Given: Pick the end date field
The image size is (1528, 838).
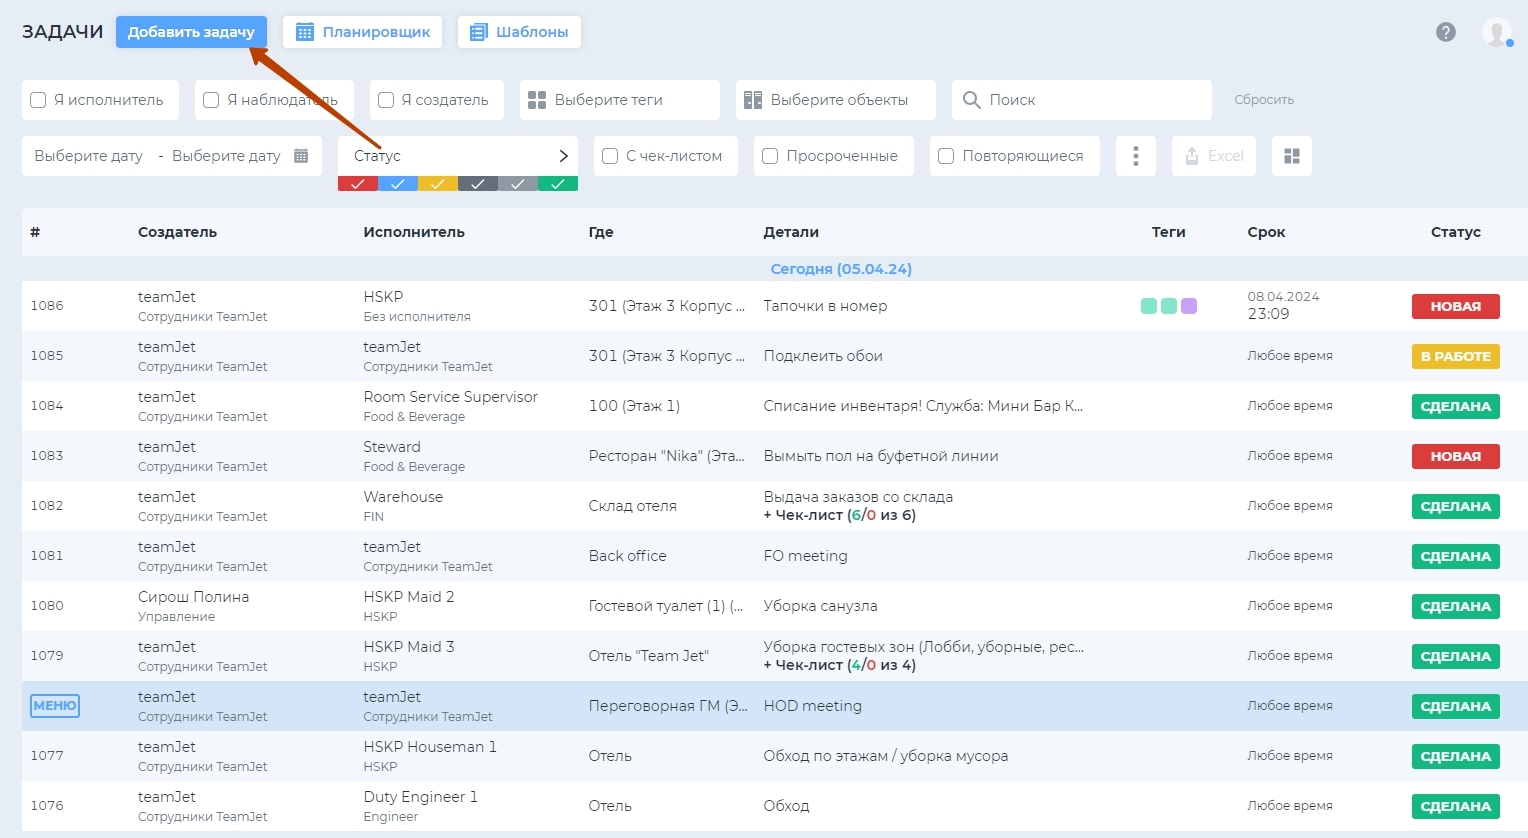Looking at the screenshot, I should click(x=226, y=156).
